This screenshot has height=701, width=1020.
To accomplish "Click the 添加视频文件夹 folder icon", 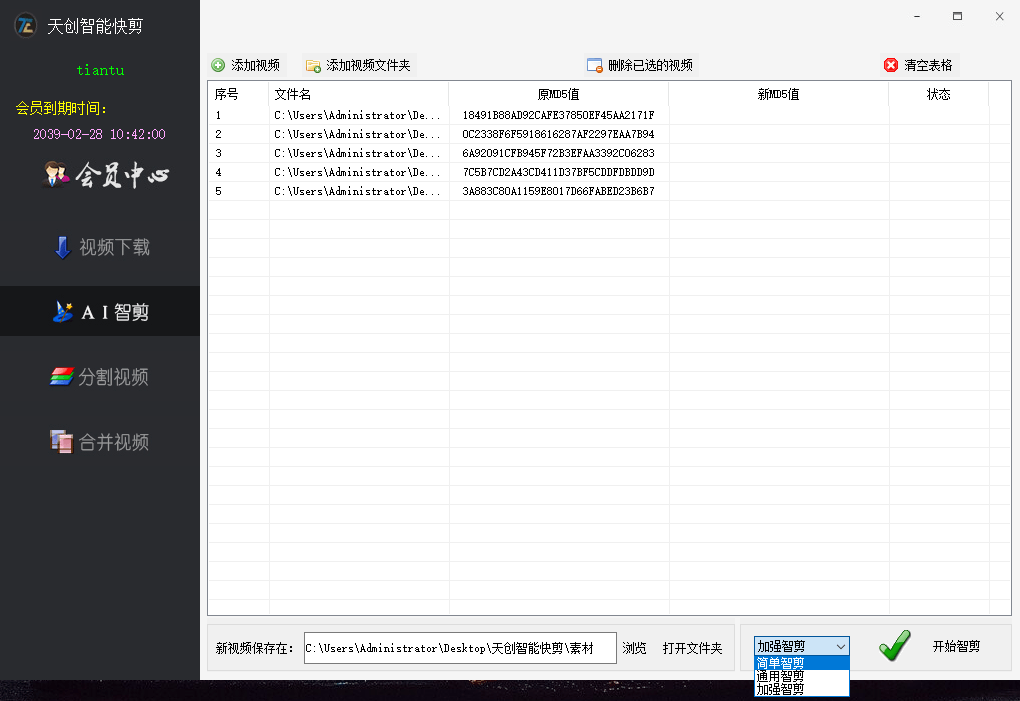I will coord(313,66).
